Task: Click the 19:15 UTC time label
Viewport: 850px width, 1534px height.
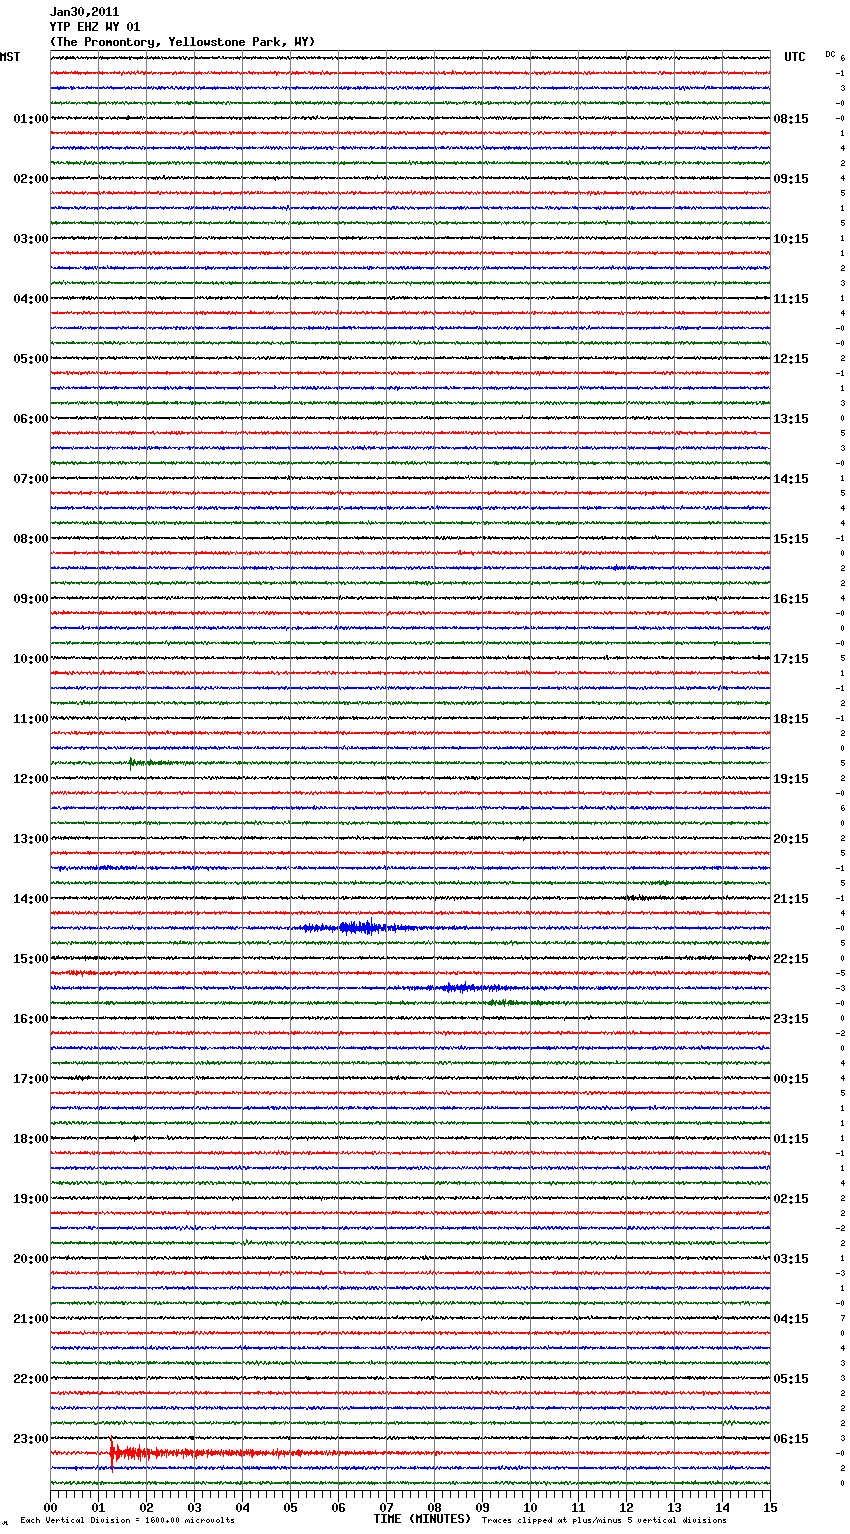Action: 791,779
